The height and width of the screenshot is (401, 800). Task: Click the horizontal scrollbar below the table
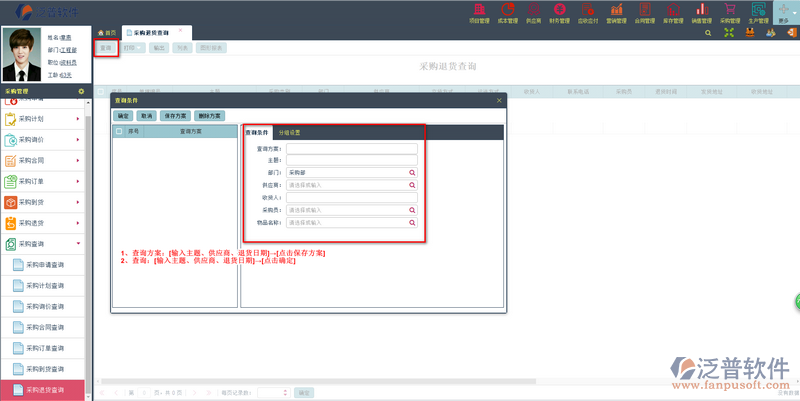point(319,381)
